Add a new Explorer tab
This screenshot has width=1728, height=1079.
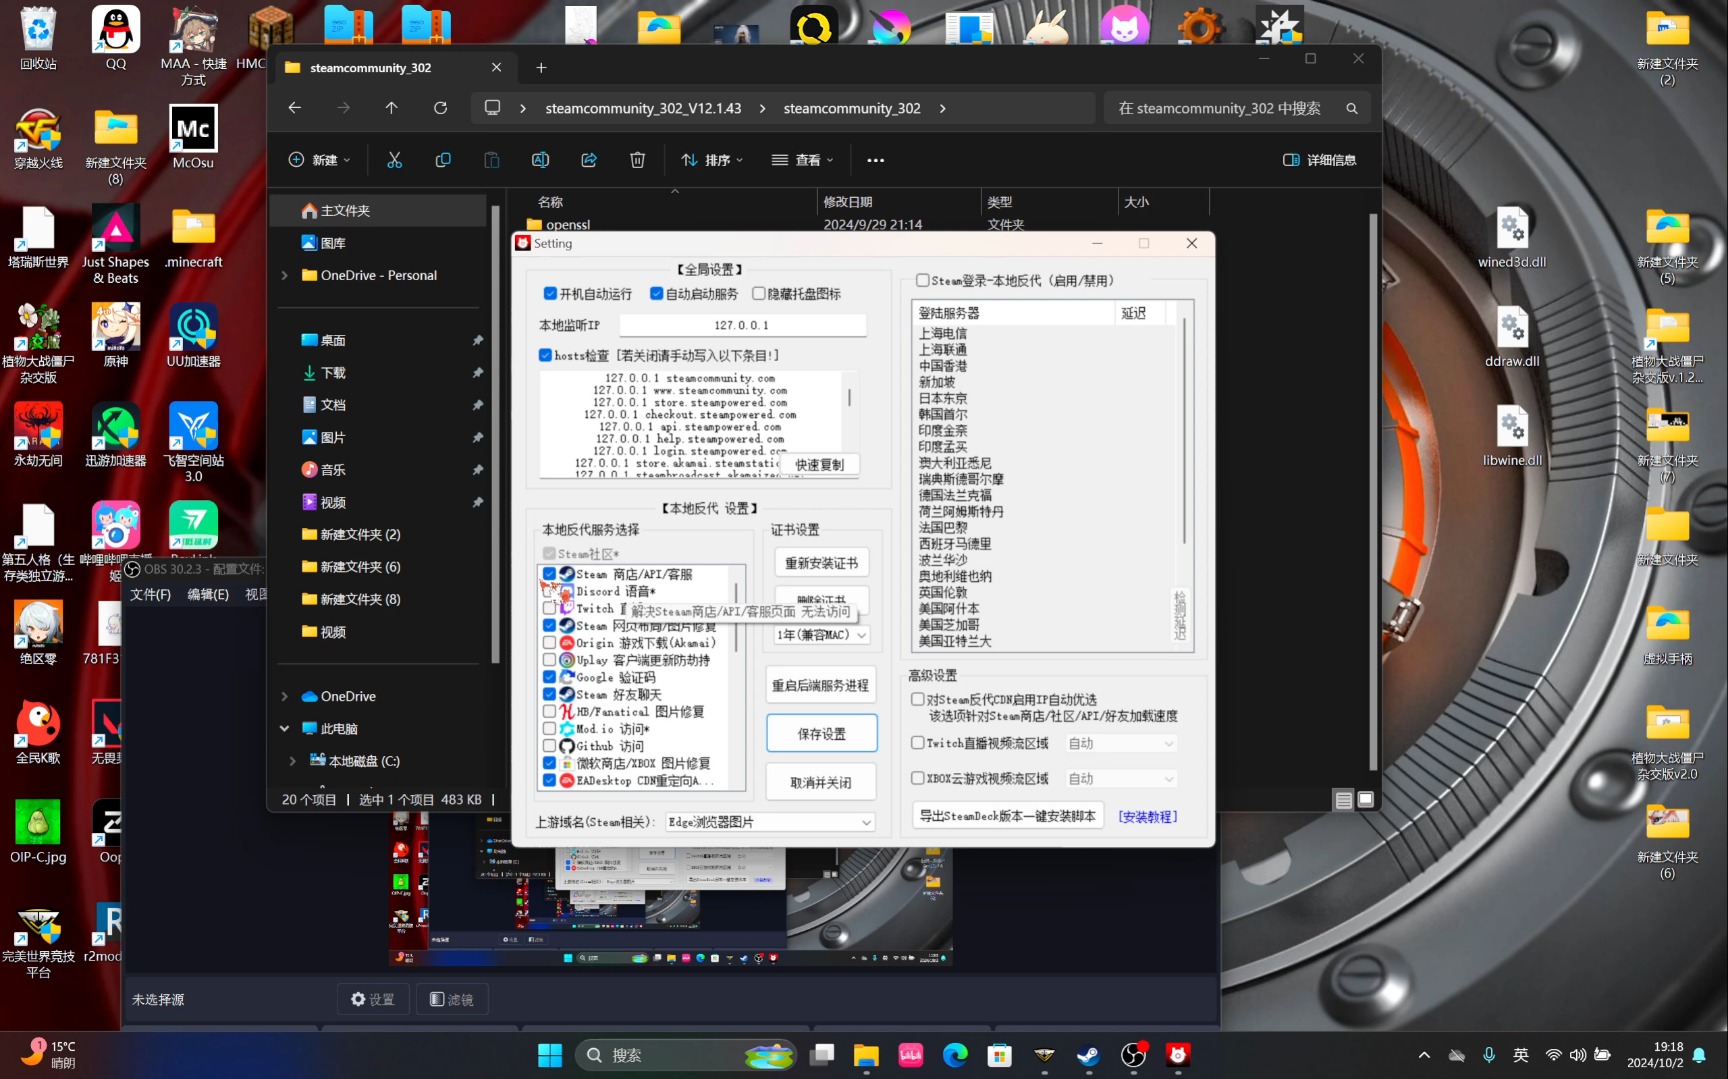pyautogui.click(x=541, y=67)
